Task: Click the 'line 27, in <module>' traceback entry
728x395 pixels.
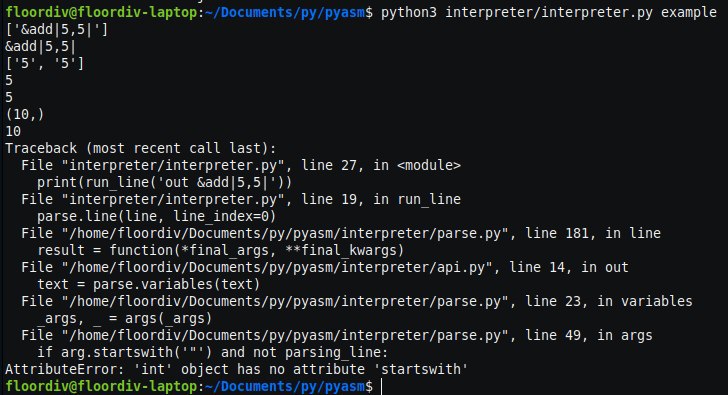Action: click(x=241, y=165)
